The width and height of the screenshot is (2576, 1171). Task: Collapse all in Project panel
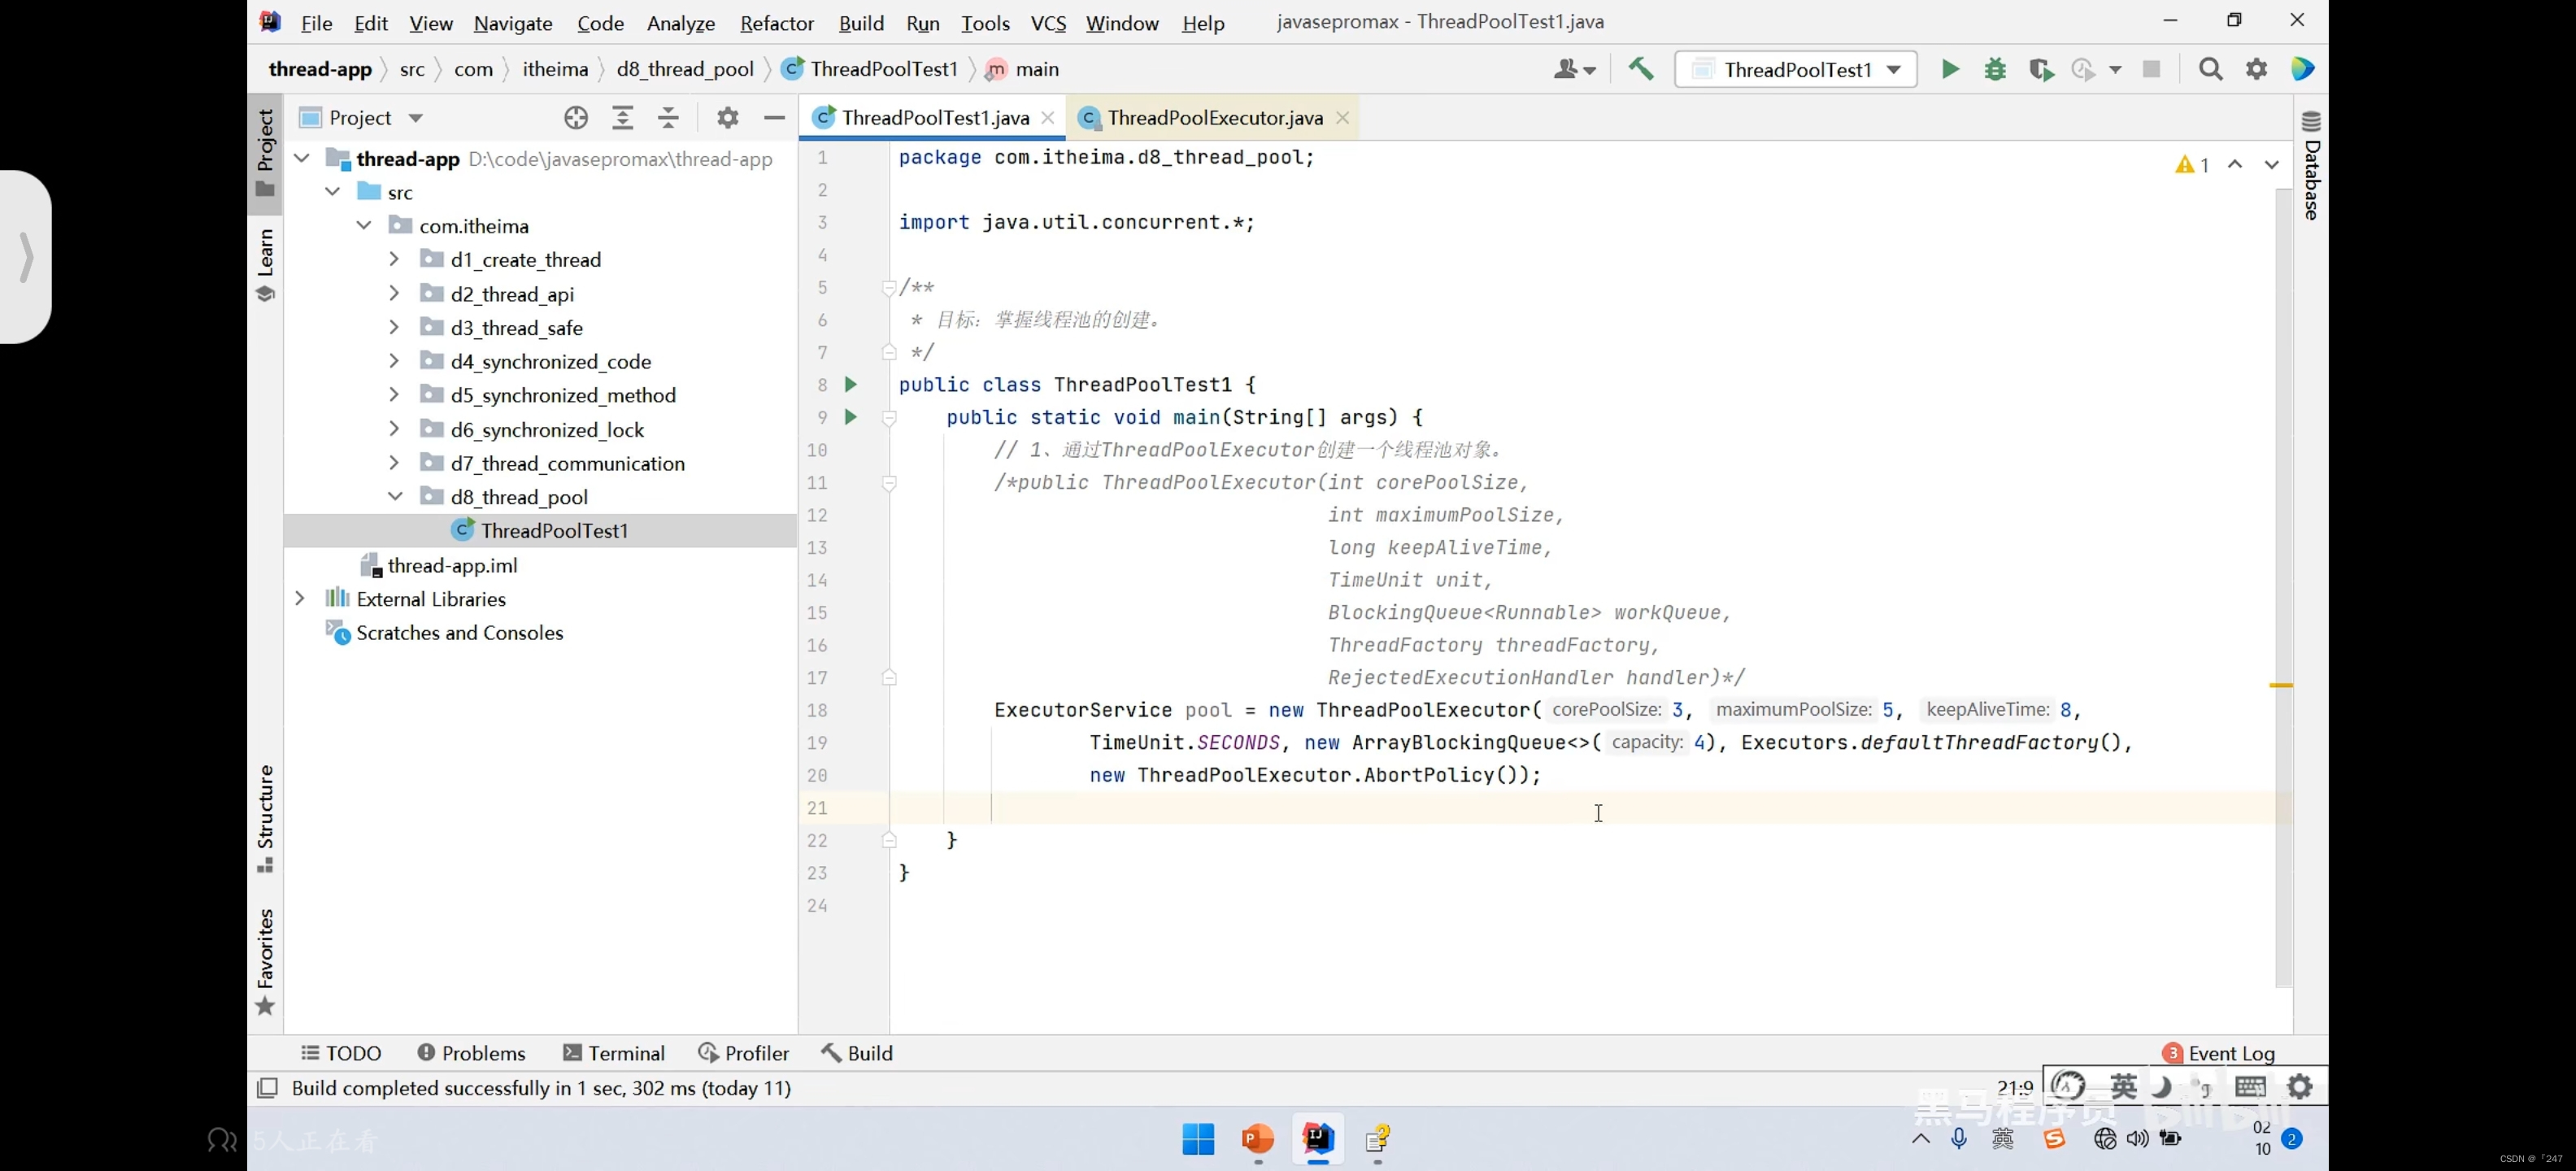pyautogui.click(x=668, y=118)
